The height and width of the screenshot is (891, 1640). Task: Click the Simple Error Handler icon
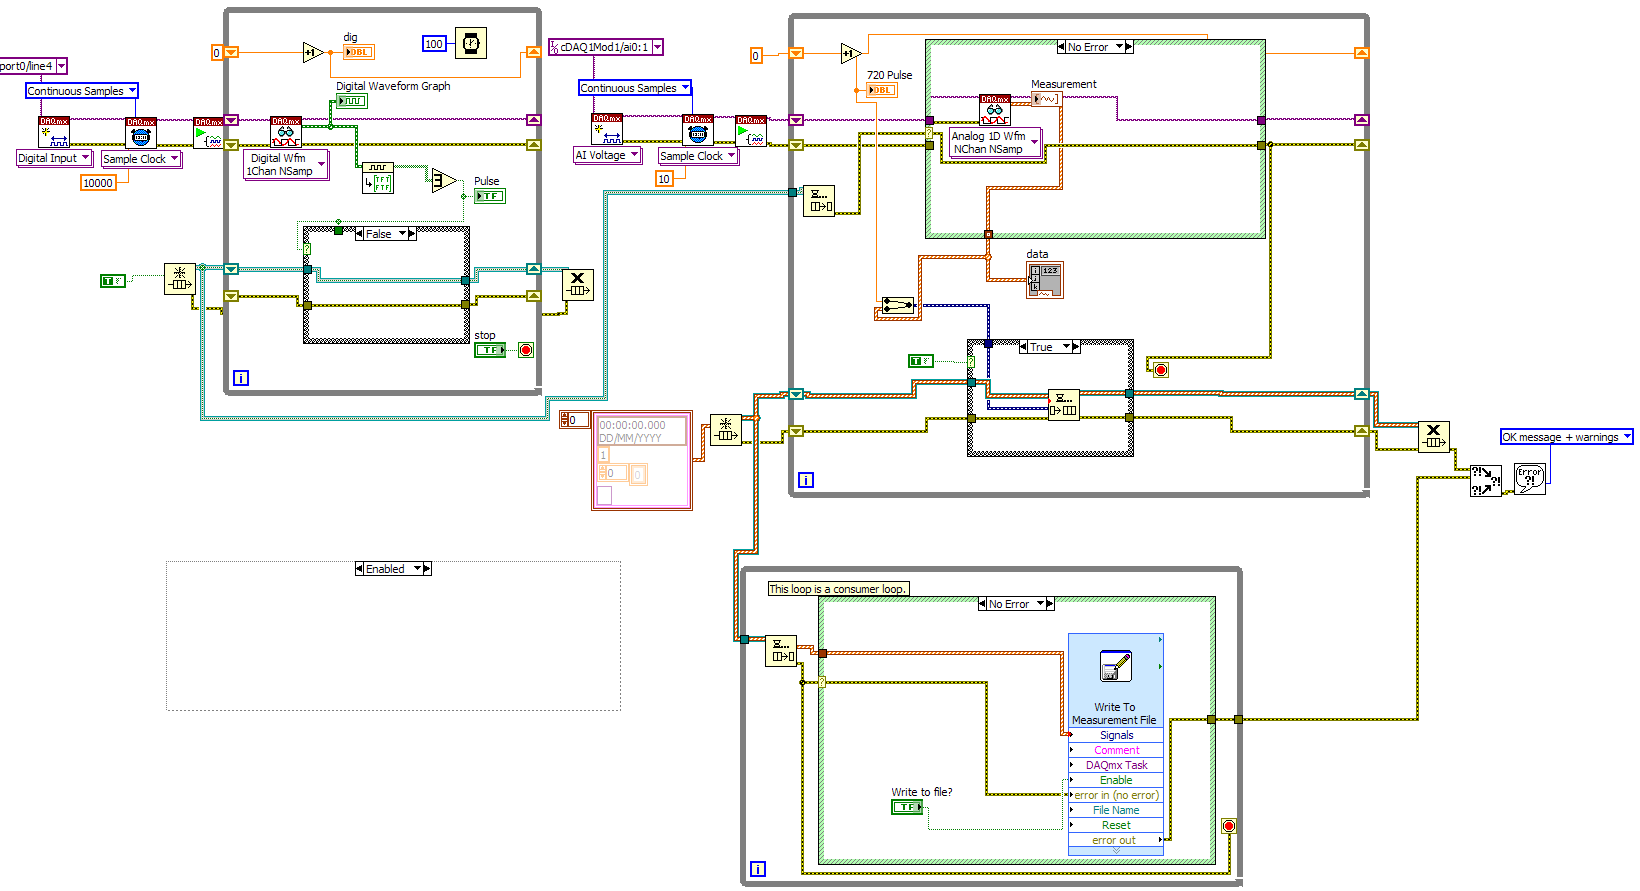[x=1530, y=479]
